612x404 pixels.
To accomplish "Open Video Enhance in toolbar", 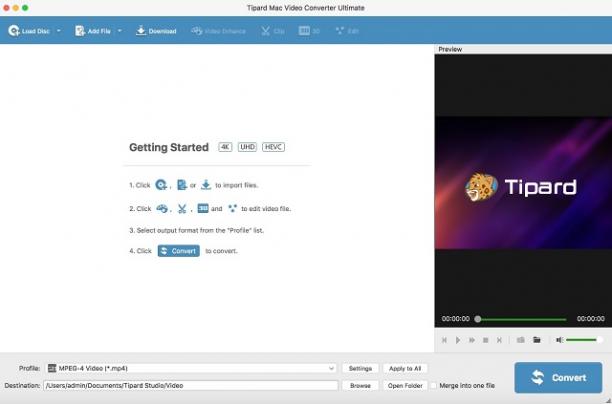I will tap(218, 31).
